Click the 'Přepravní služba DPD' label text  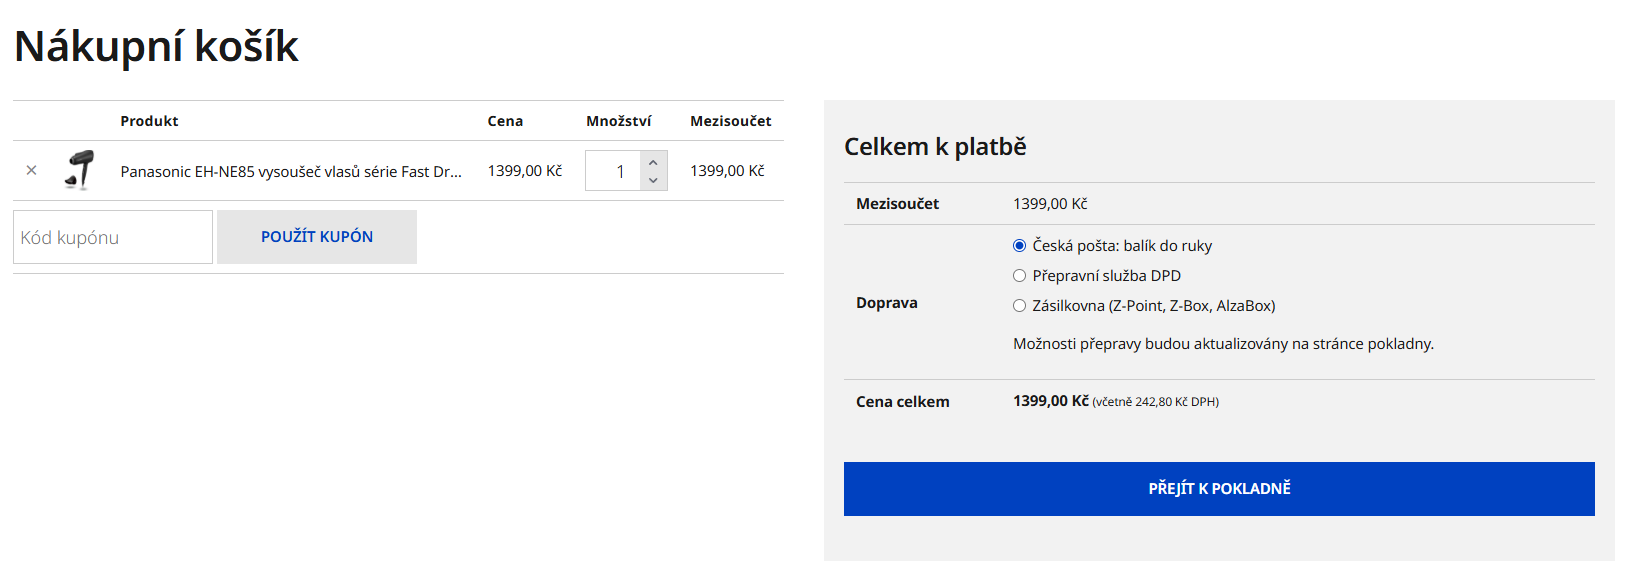(1106, 276)
